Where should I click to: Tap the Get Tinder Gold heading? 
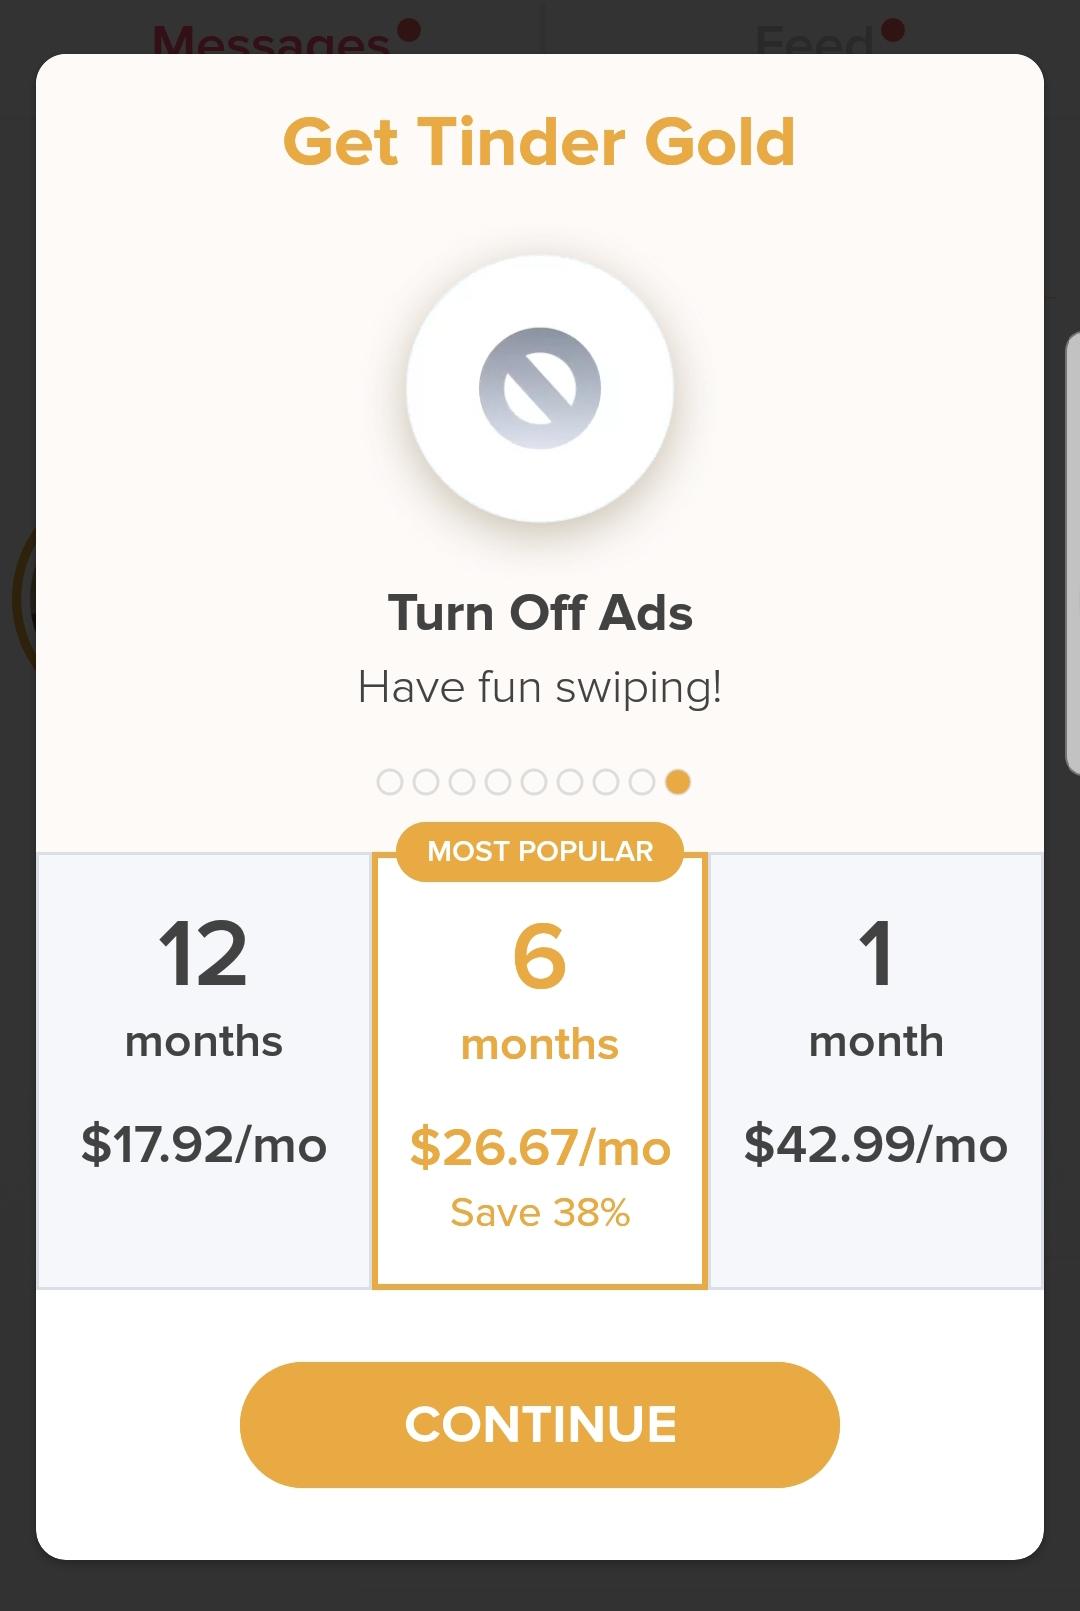[540, 142]
